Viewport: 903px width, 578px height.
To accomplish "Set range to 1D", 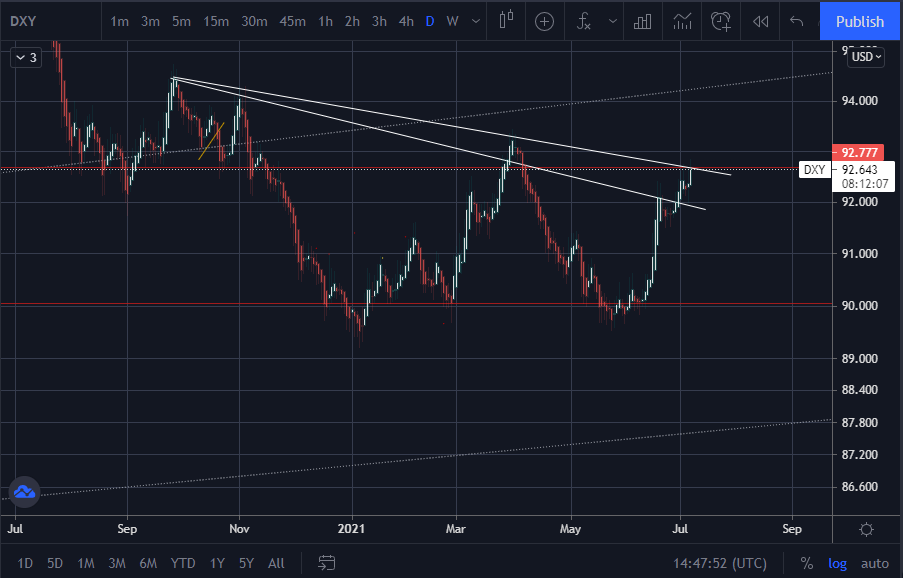I will tap(25, 563).
